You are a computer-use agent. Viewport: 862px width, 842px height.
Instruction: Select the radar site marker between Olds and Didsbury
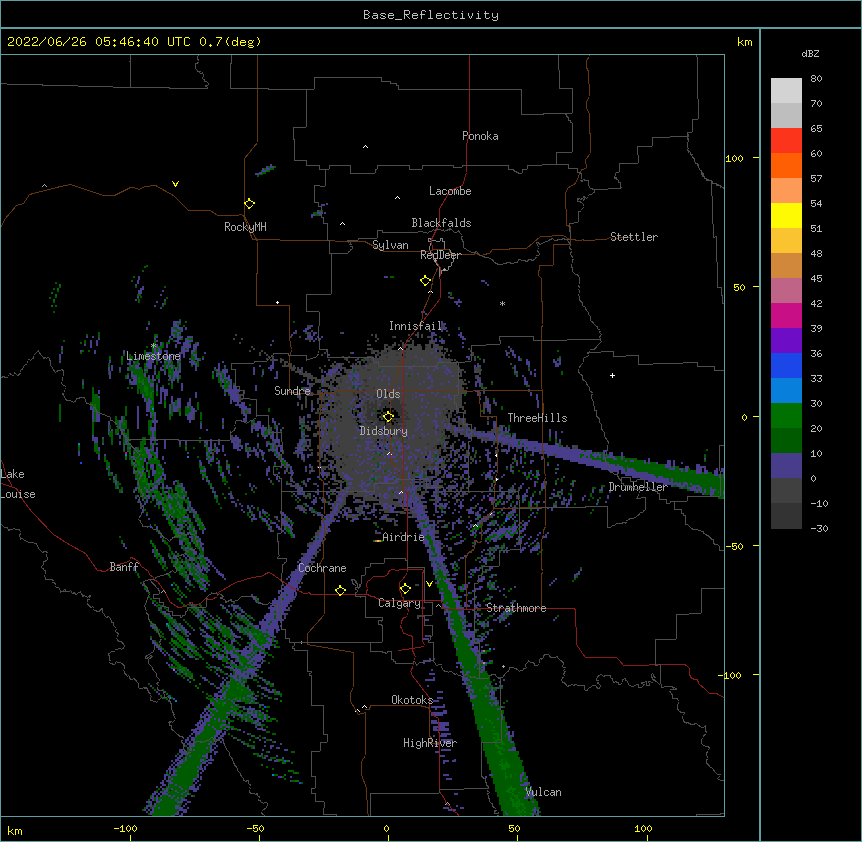pos(389,416)
